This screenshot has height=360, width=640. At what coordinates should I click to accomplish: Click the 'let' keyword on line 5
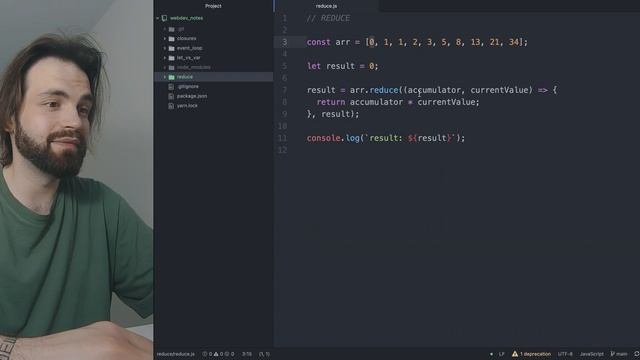click(313, 66)
